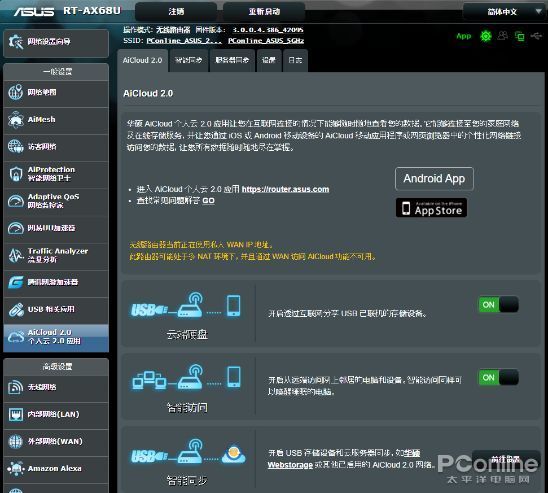Open AiMesh icon in the sidebar

click(15, 119)
